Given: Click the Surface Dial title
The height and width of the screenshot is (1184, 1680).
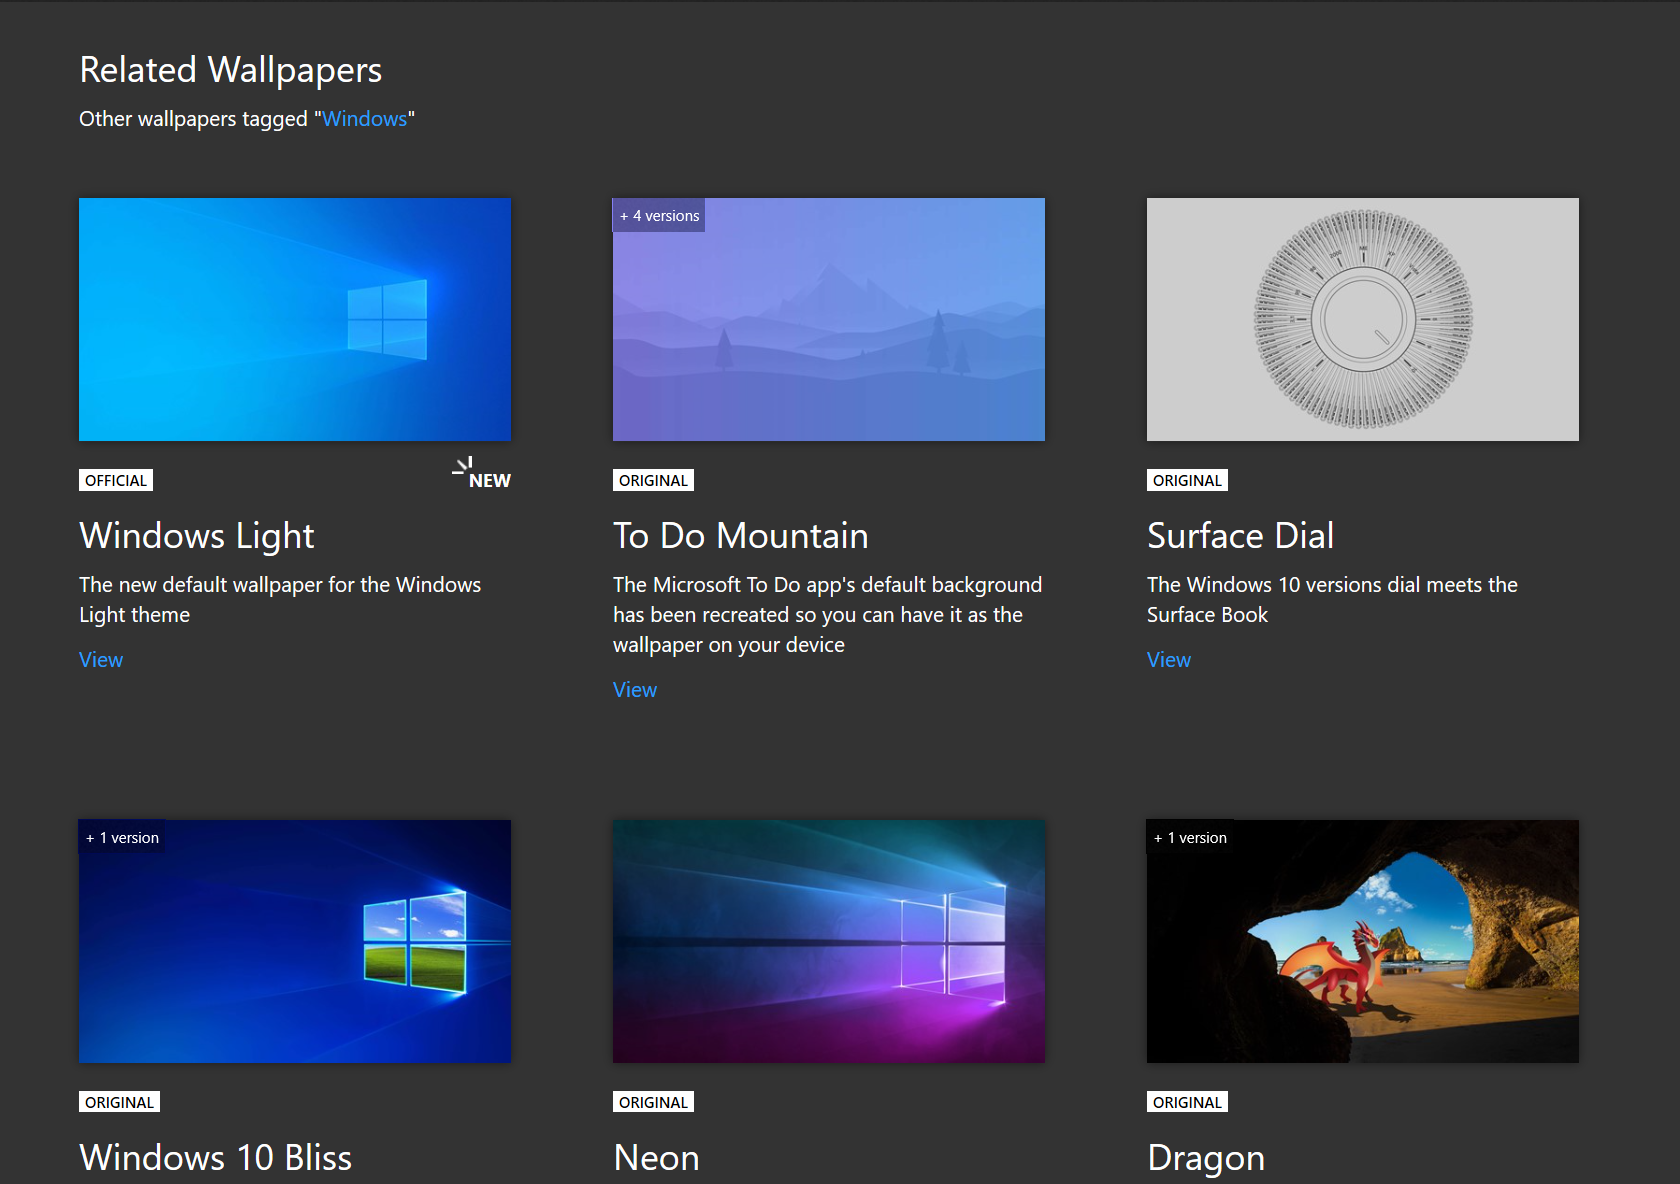Looking at the screenshot, I should (1241, 536).
